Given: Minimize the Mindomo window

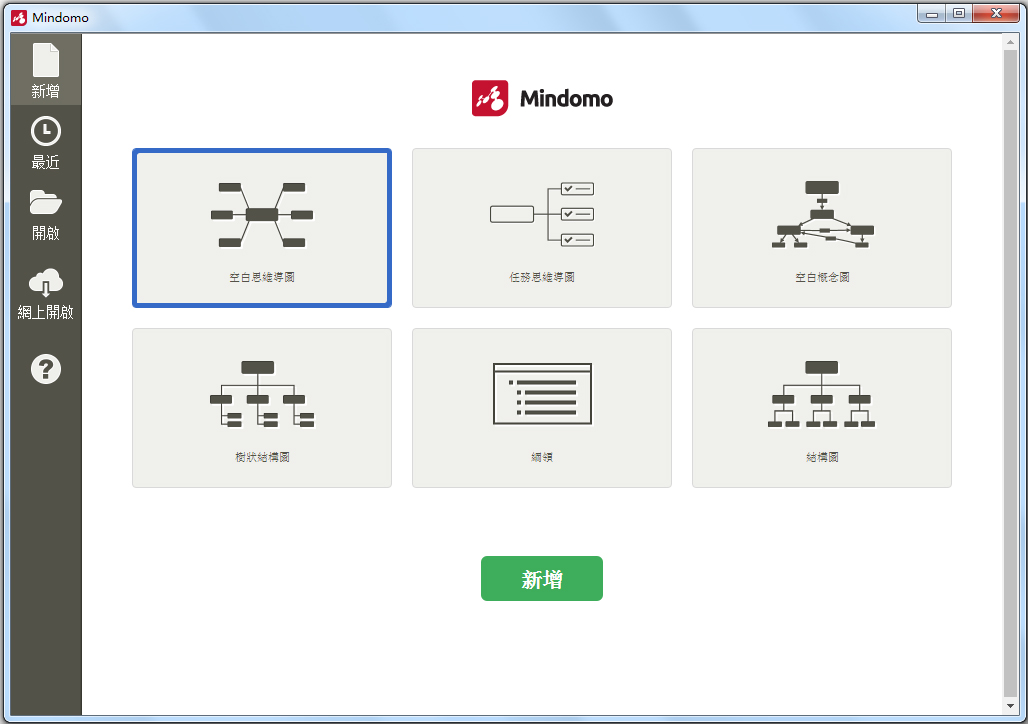Looking at the screenshot, I should click(932, 14).
